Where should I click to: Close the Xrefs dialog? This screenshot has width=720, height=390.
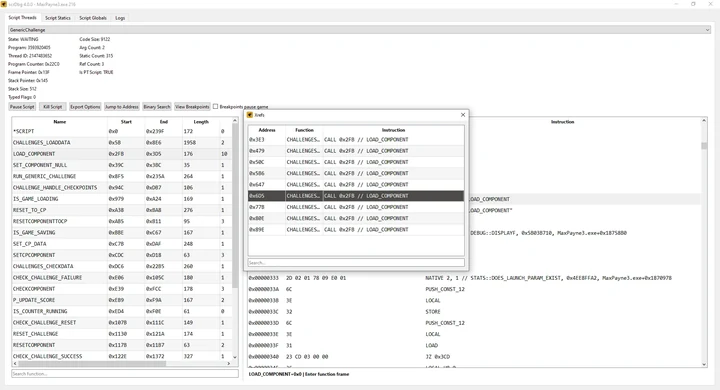[463, 115]
